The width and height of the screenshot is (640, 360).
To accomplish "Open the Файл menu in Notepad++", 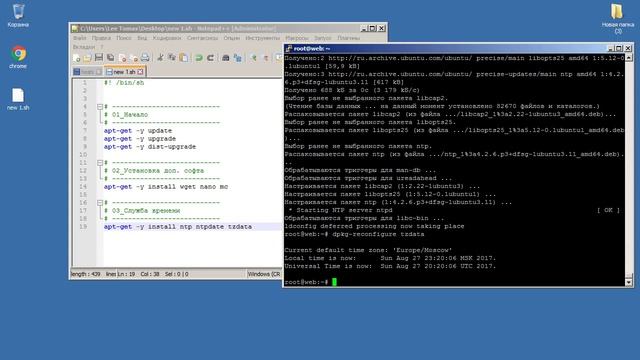I will tap(80, 38).
